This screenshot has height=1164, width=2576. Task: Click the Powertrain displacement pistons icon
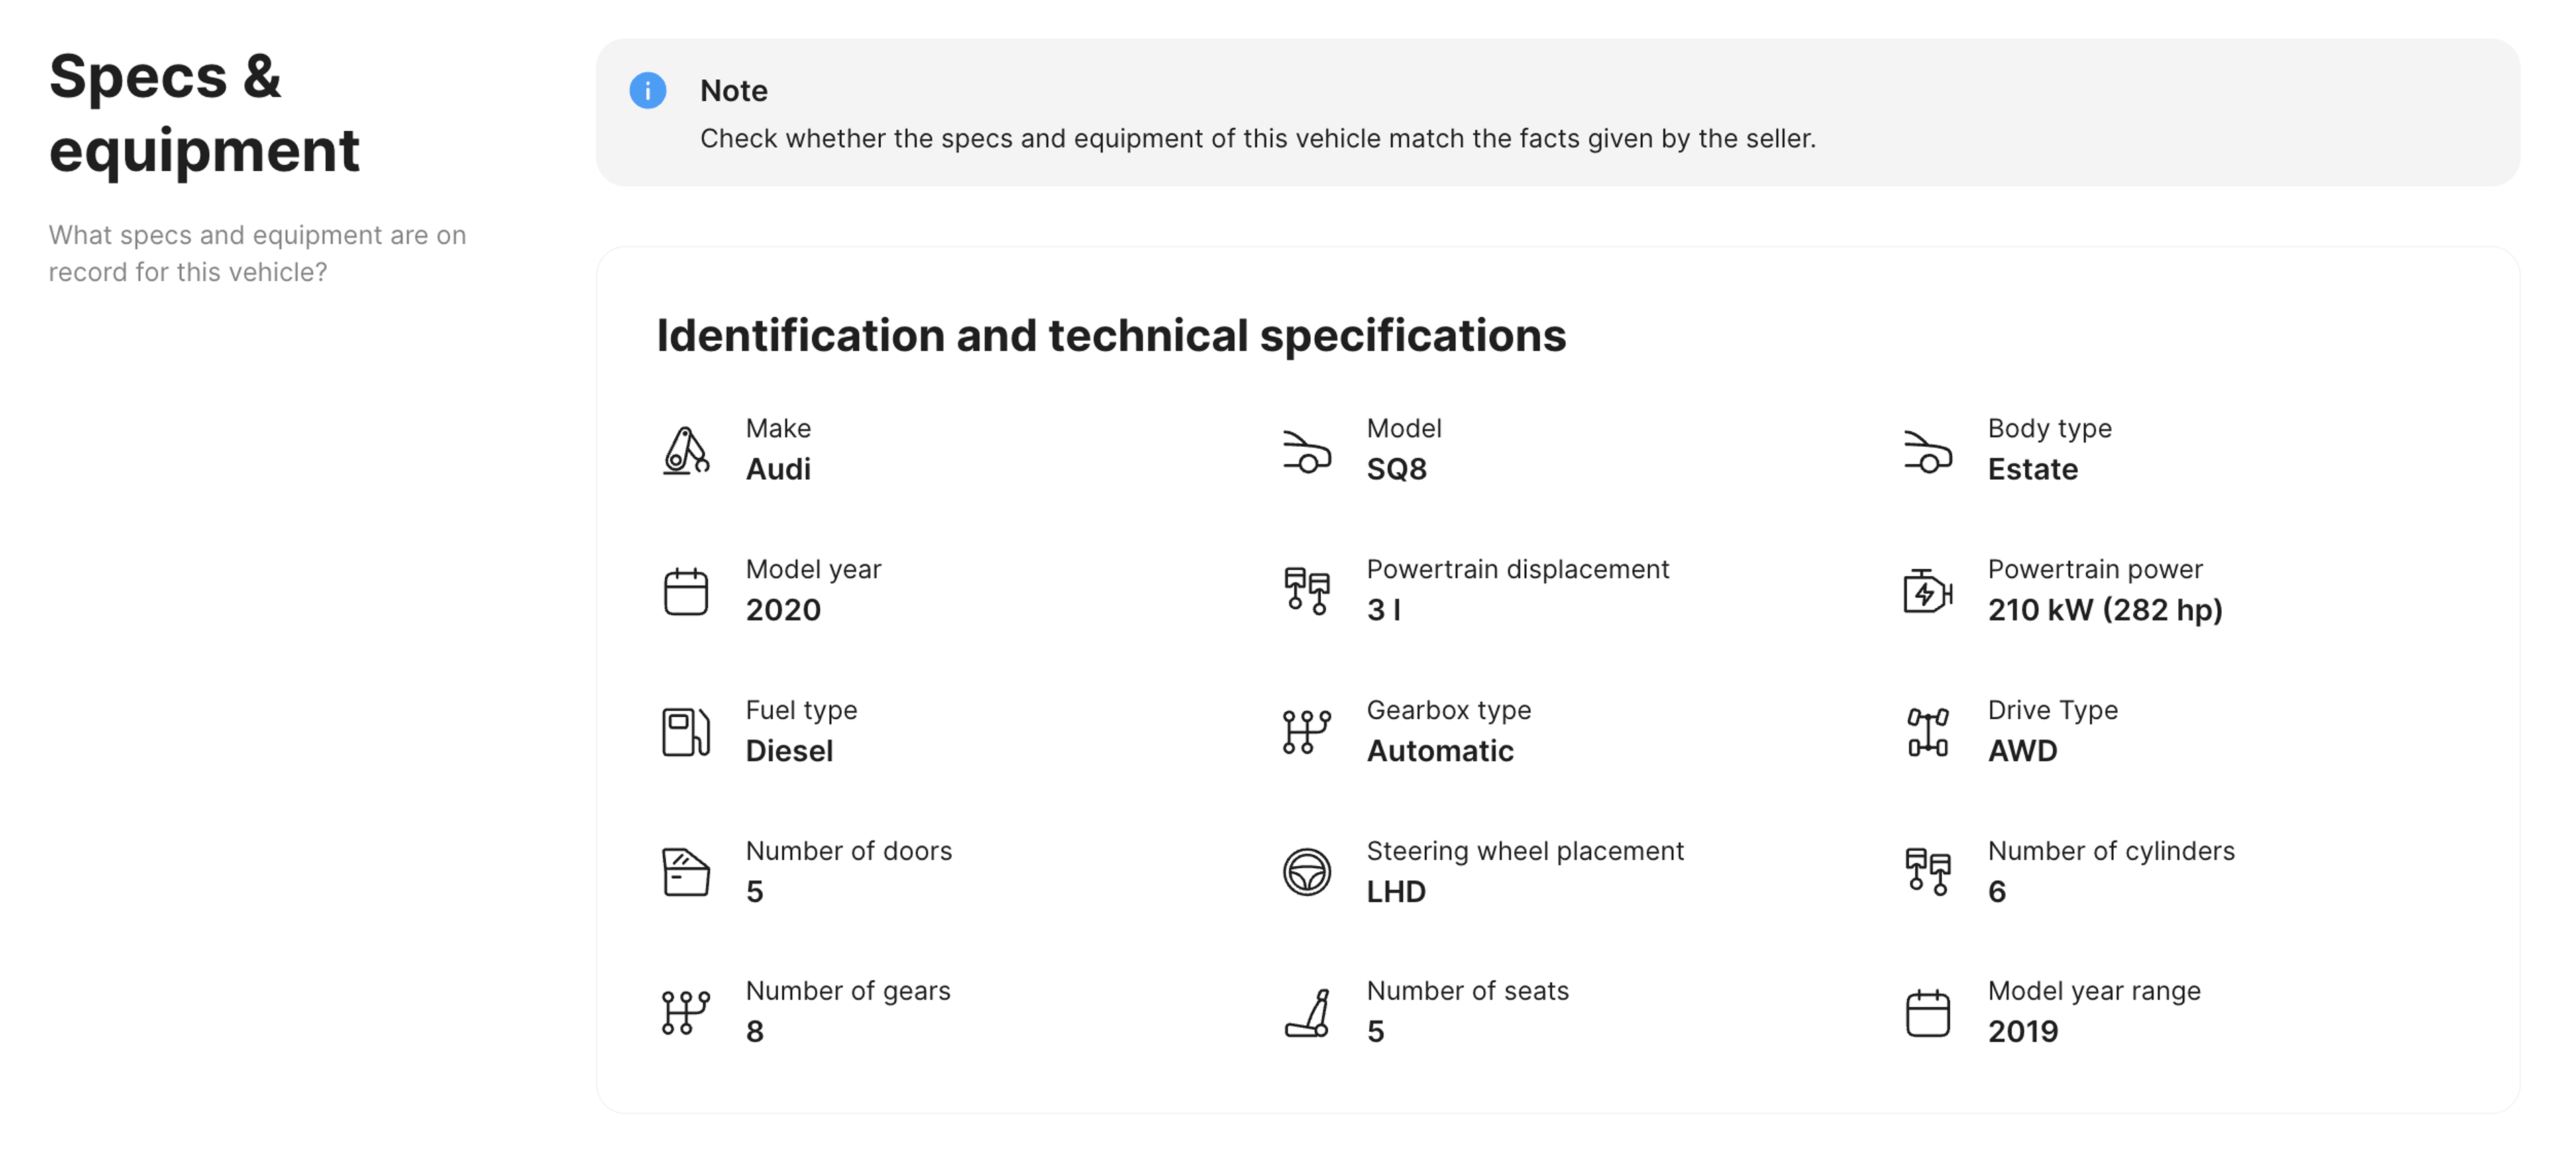tap(1306, 591)
